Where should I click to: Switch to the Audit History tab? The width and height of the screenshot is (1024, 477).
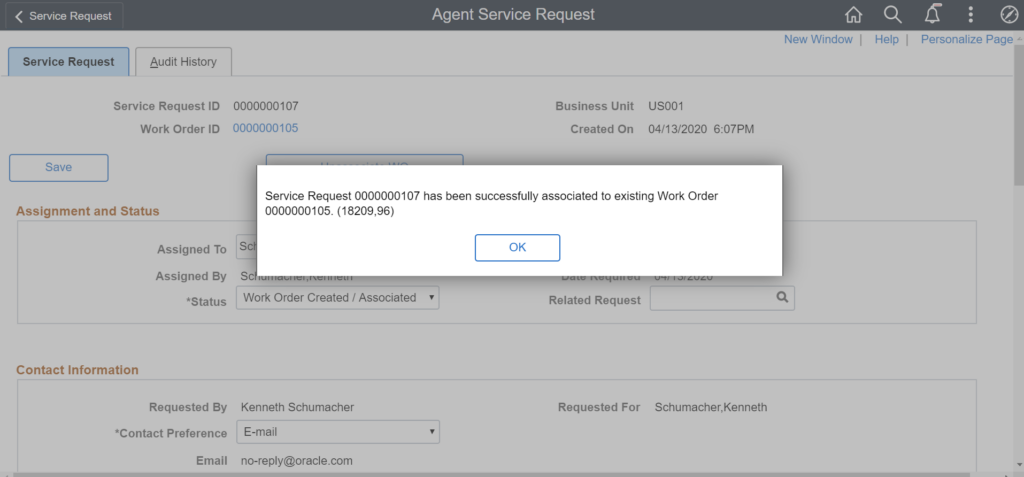183,62
